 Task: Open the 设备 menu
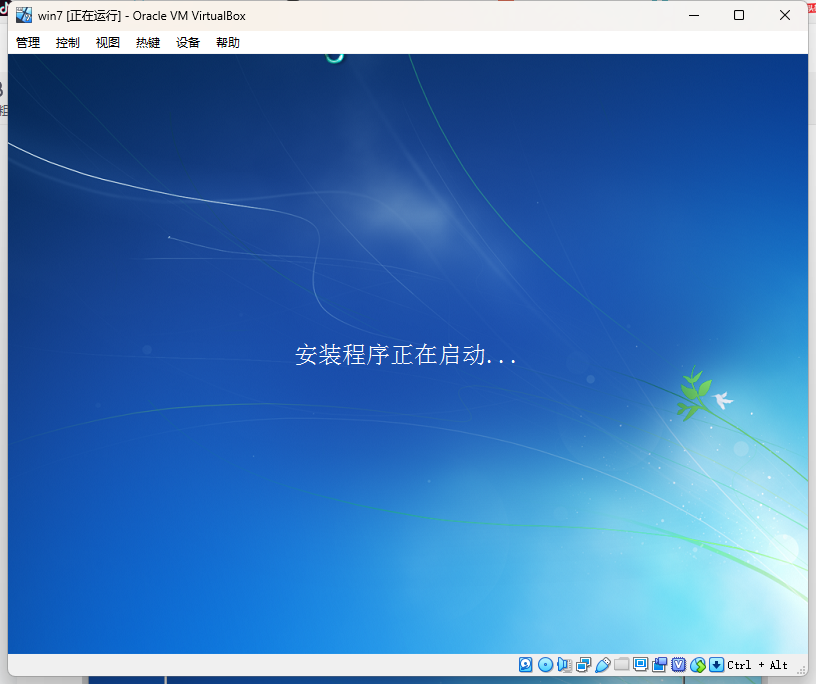coord(187,42)
